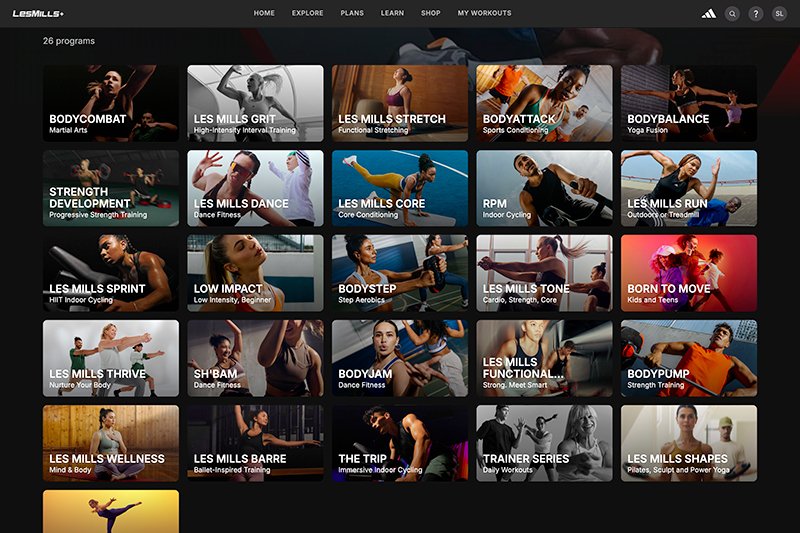Open the yellow partially visible program card
The width and height of the screenshot is (800, 533).
click(x=111, y=512)
